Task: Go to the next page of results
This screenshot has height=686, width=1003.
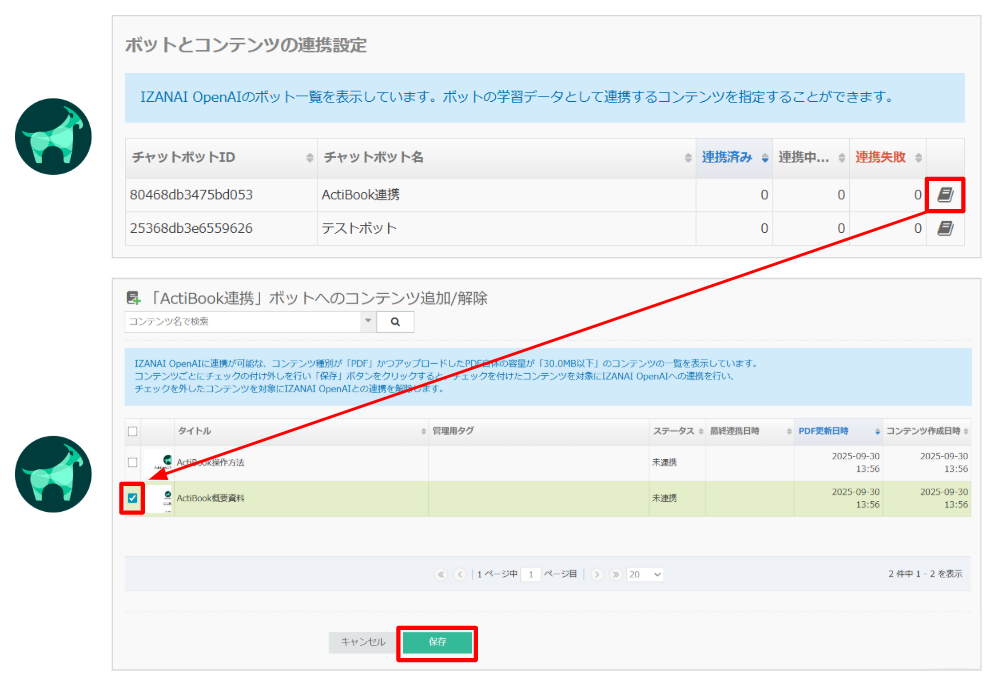Action: pyautogui.click(x=597, y=575)
